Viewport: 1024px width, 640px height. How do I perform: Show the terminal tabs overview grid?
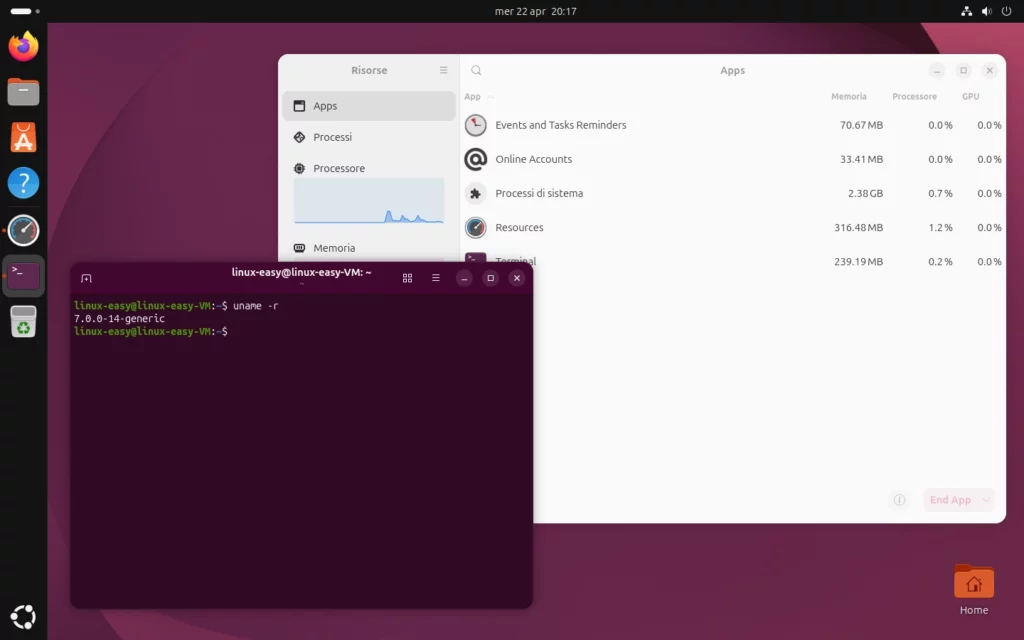[407, 278]
